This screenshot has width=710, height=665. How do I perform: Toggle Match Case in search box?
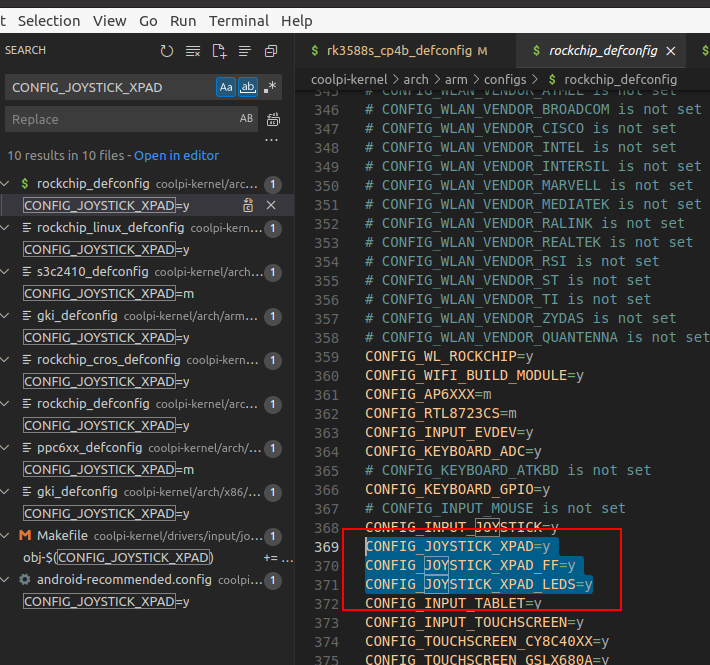(226, 87)
